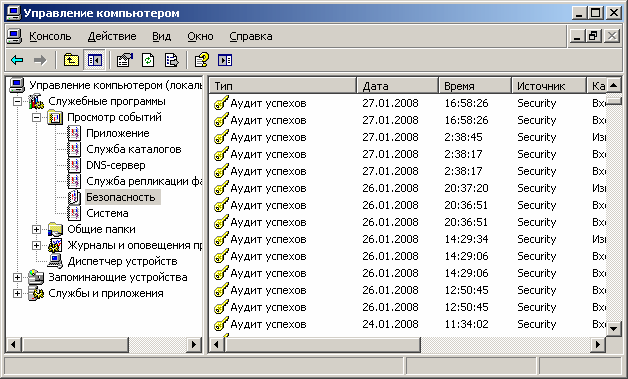Screen dimensions: 628x379
Task: Select the 24.01.2008 date cell
Action: tap(390, 324)
